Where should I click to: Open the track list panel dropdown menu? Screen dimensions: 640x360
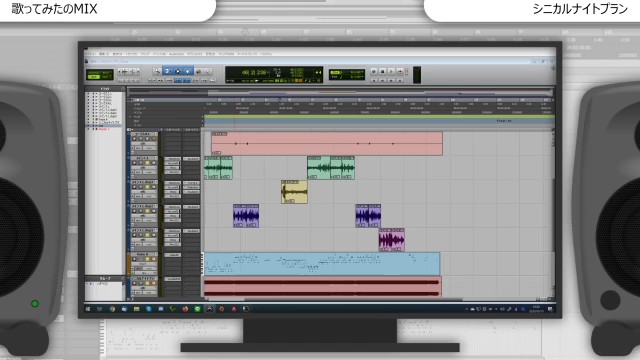[122, 88]
